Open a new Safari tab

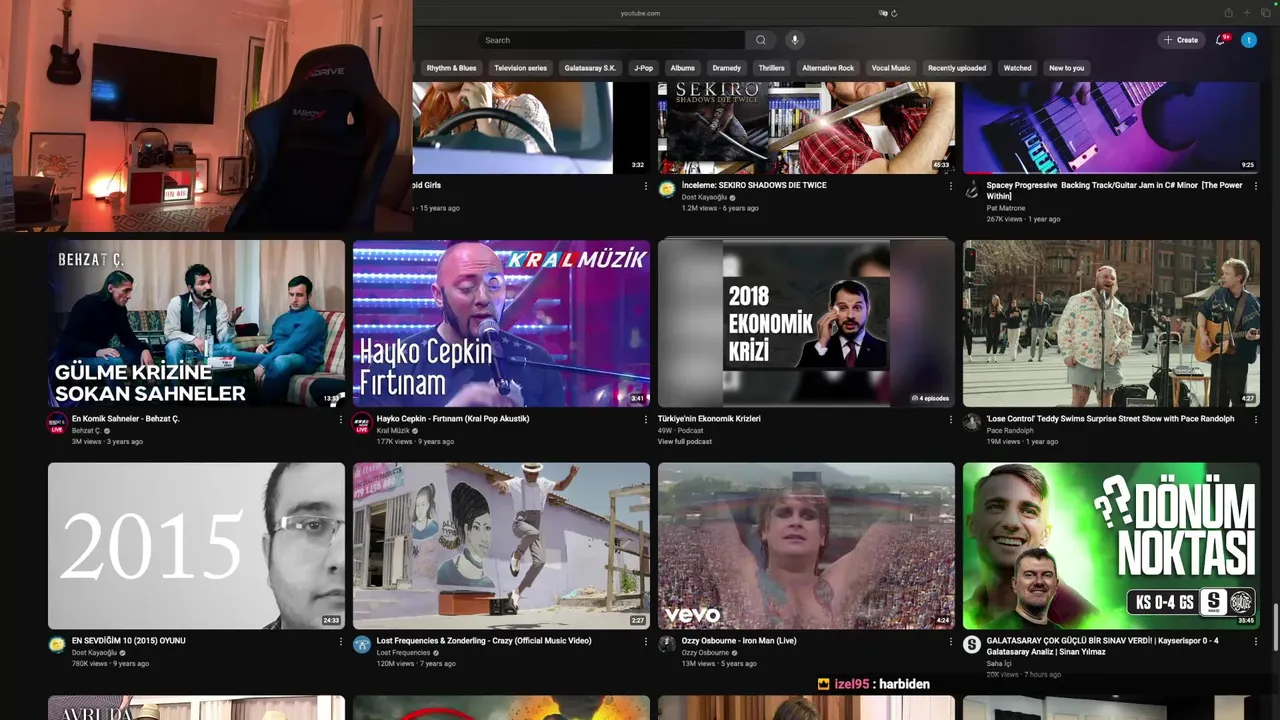(x=1247, y=13)
